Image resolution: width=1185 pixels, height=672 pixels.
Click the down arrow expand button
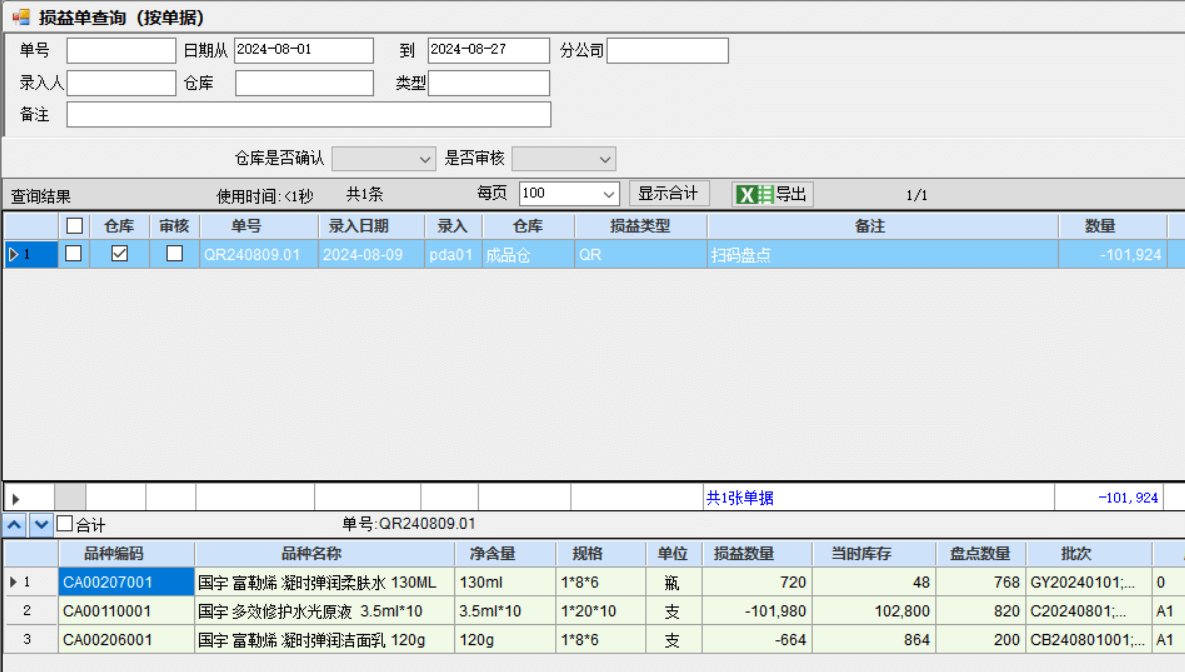pyautogui.click(x=41, y=524)
